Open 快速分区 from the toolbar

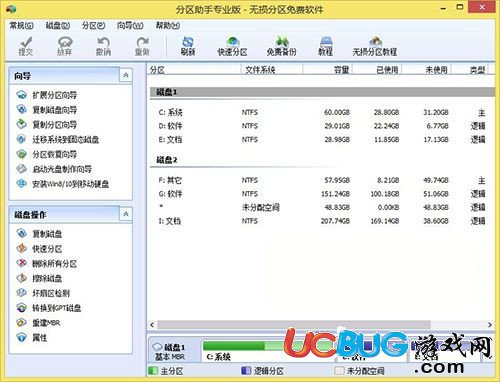pyautogui.click(x=232, y=46)
